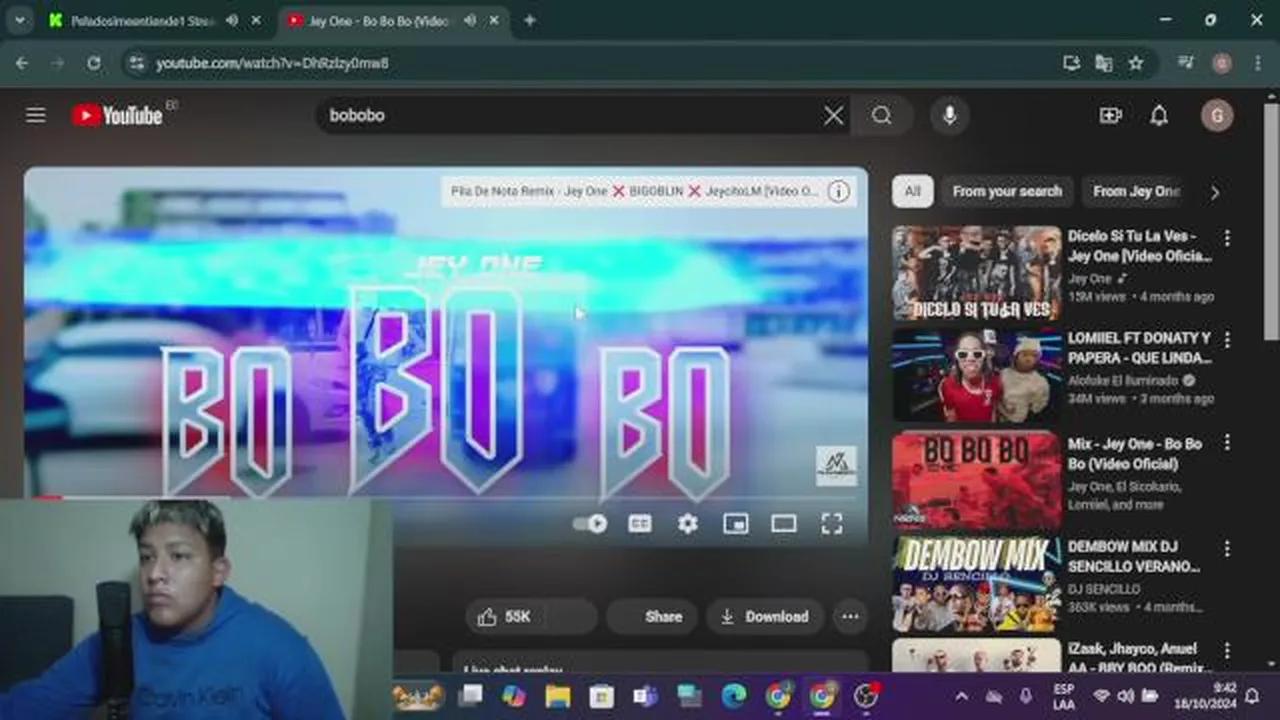Image resolution: width=1280 pixels, height=720 pixels.
Task: Reload the current page
Action: (93, 63)
